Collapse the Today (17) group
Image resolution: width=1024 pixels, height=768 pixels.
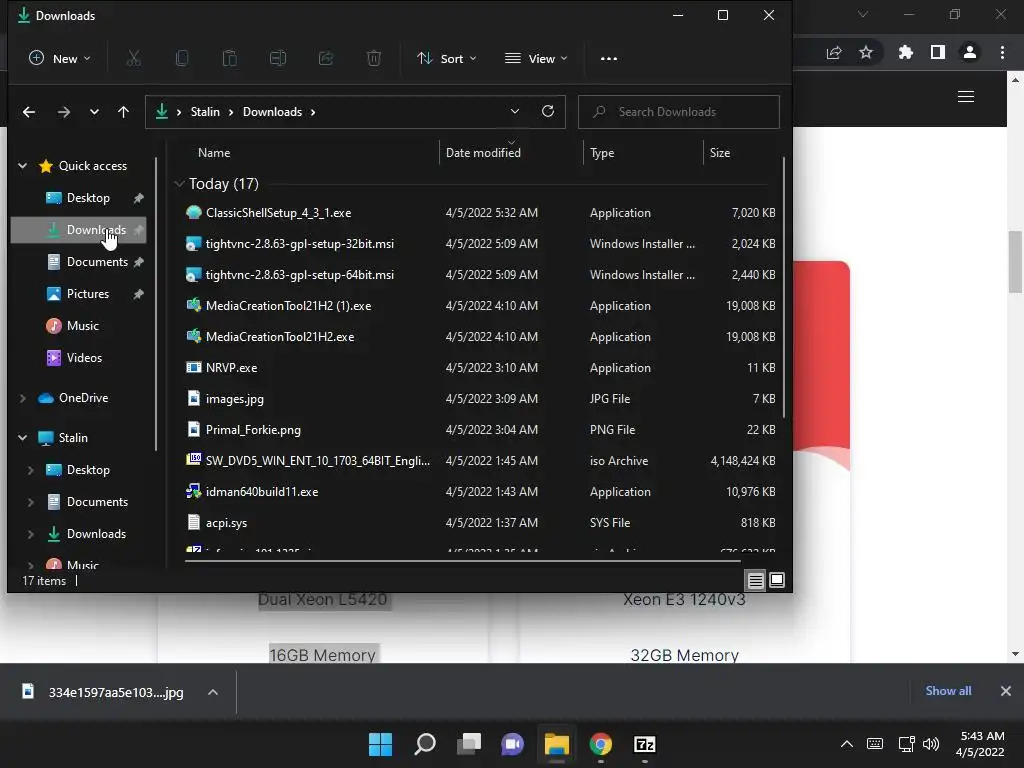(180, 184)
